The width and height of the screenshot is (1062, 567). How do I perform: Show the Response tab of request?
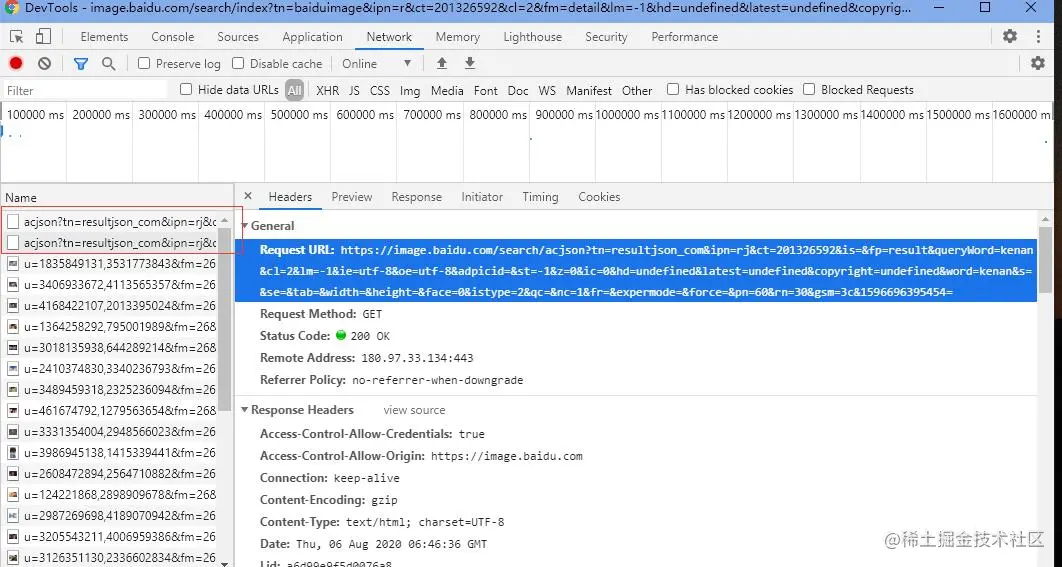[x=417, y=196]
